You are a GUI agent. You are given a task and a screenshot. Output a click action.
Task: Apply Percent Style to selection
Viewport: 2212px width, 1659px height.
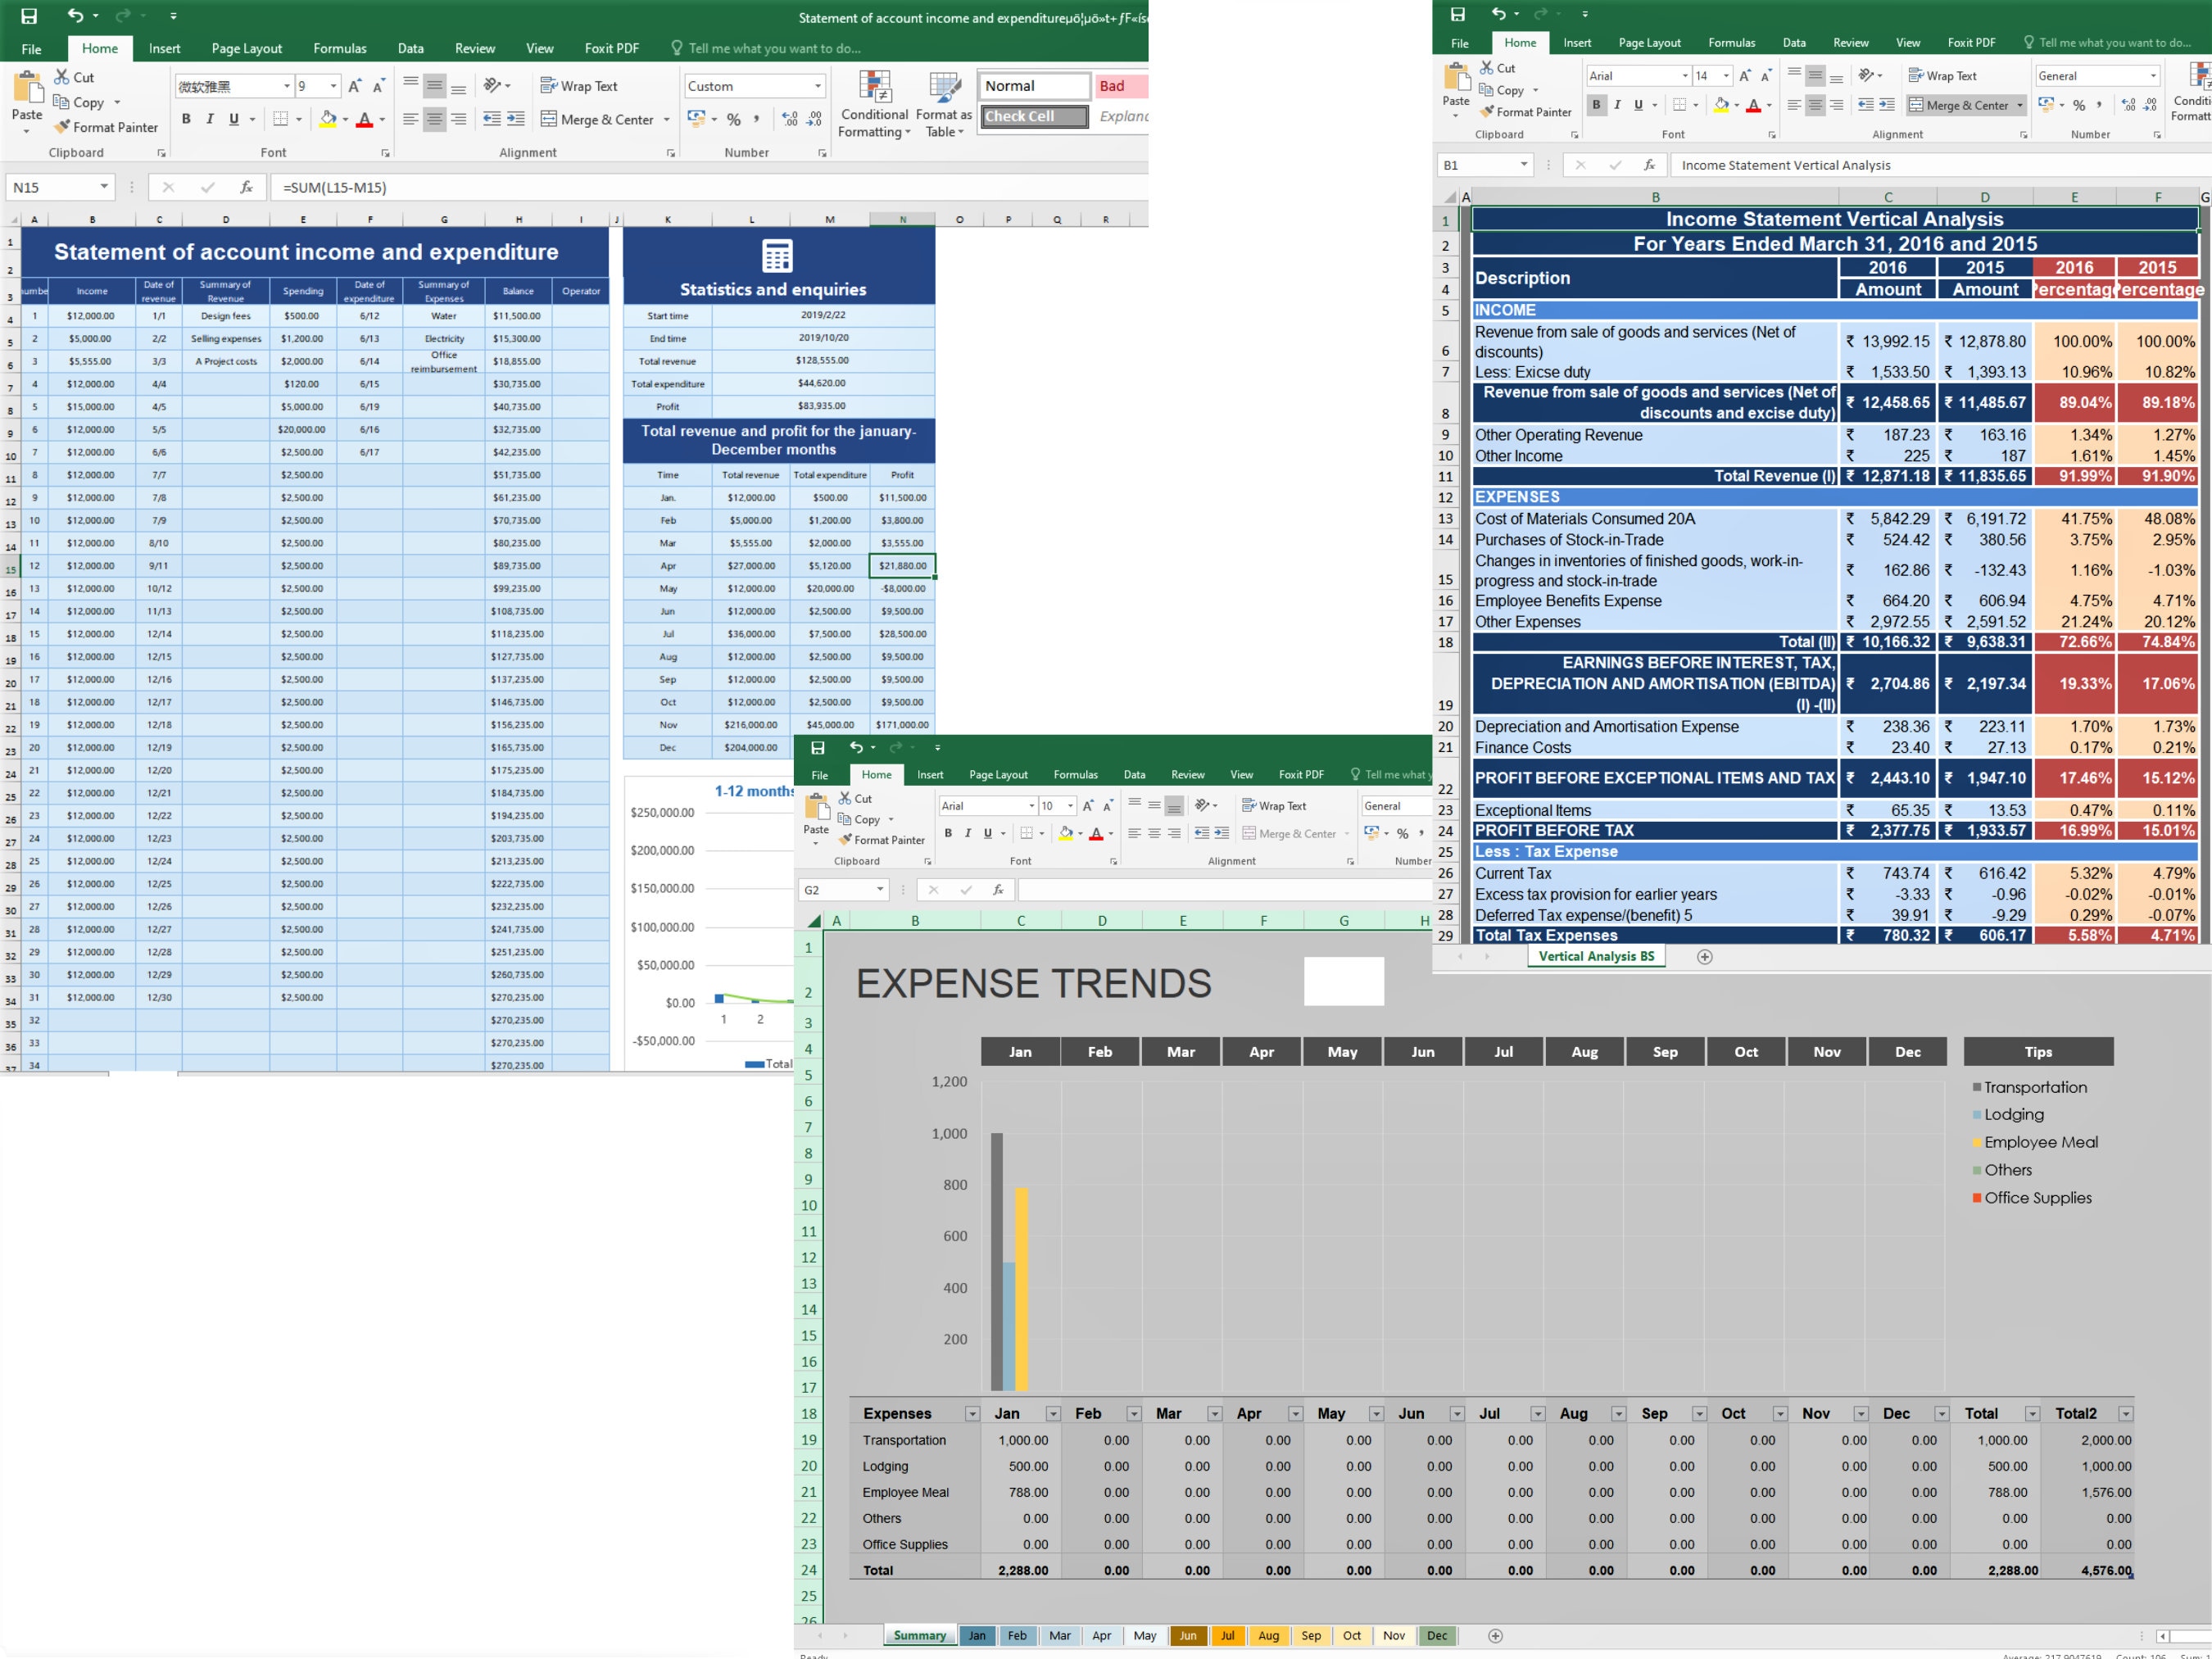coord(735,119)
